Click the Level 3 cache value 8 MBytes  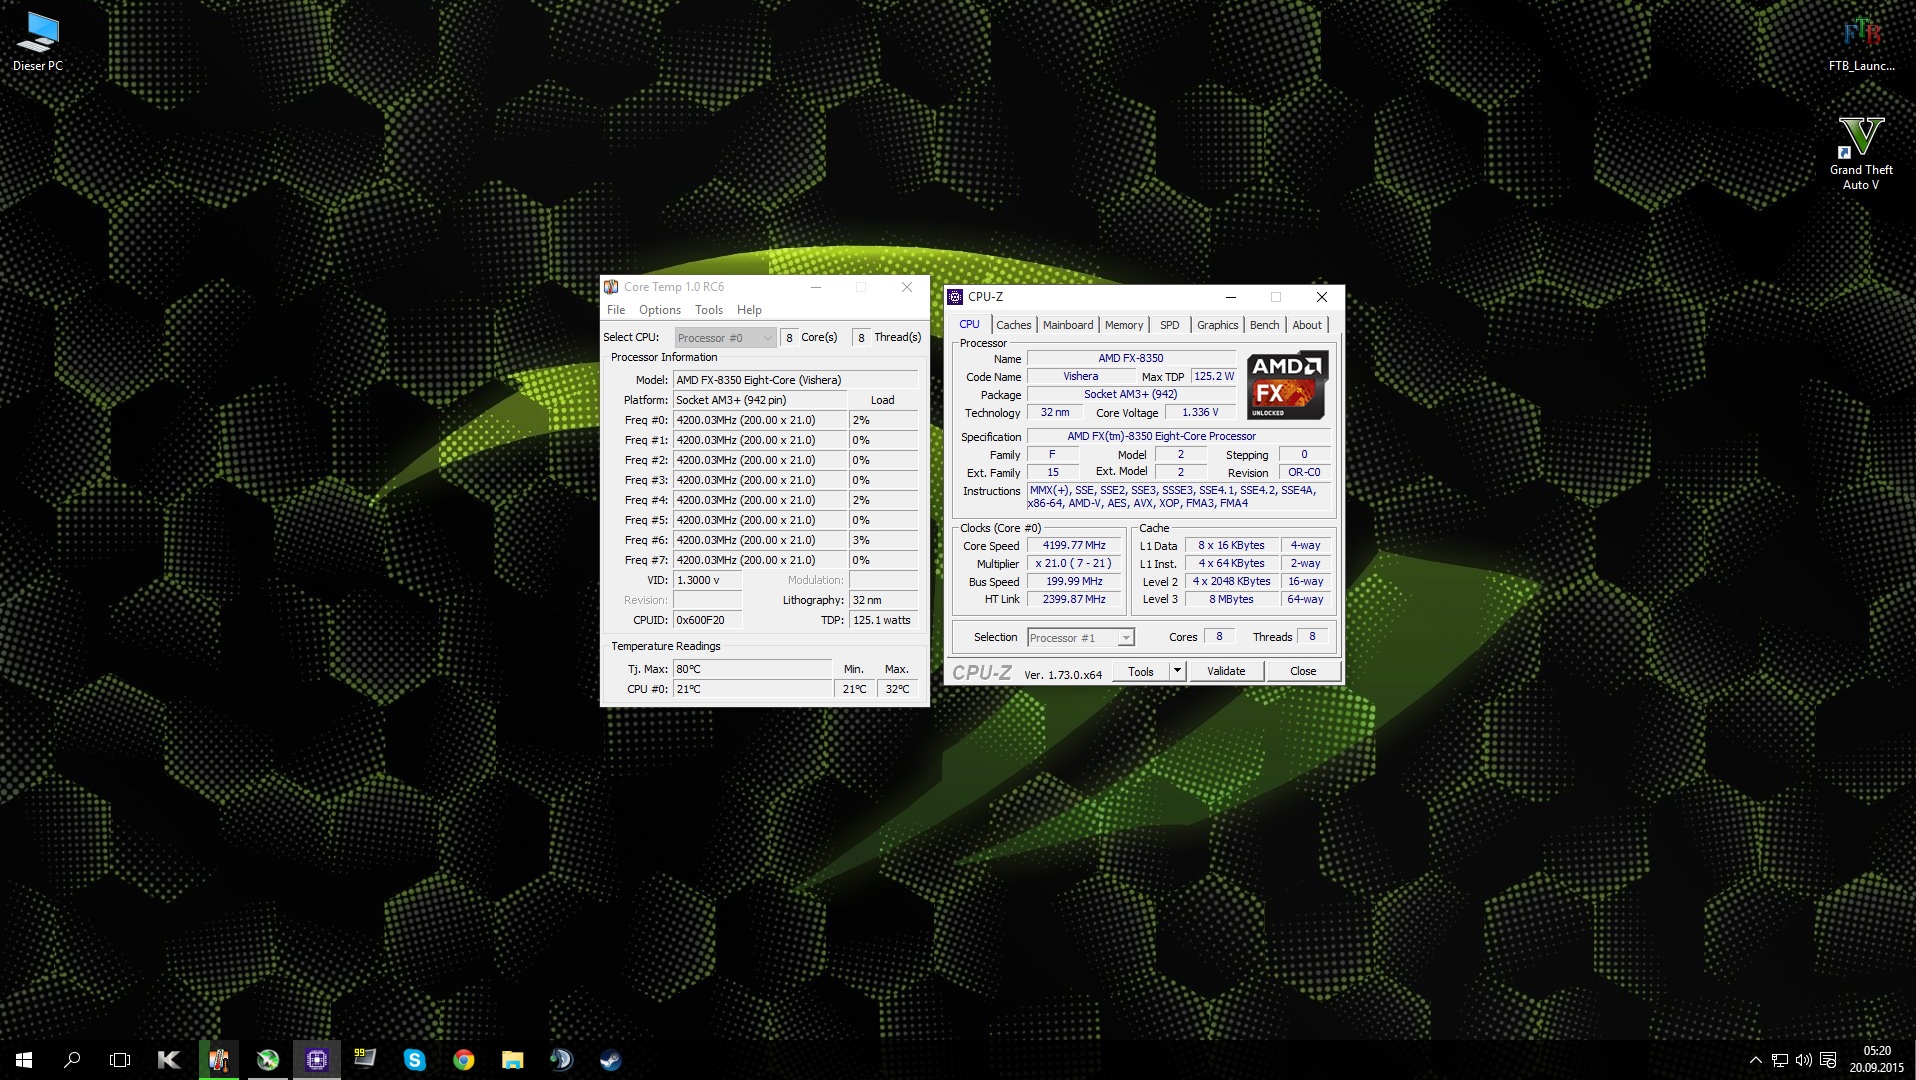tap(1231, 600)
